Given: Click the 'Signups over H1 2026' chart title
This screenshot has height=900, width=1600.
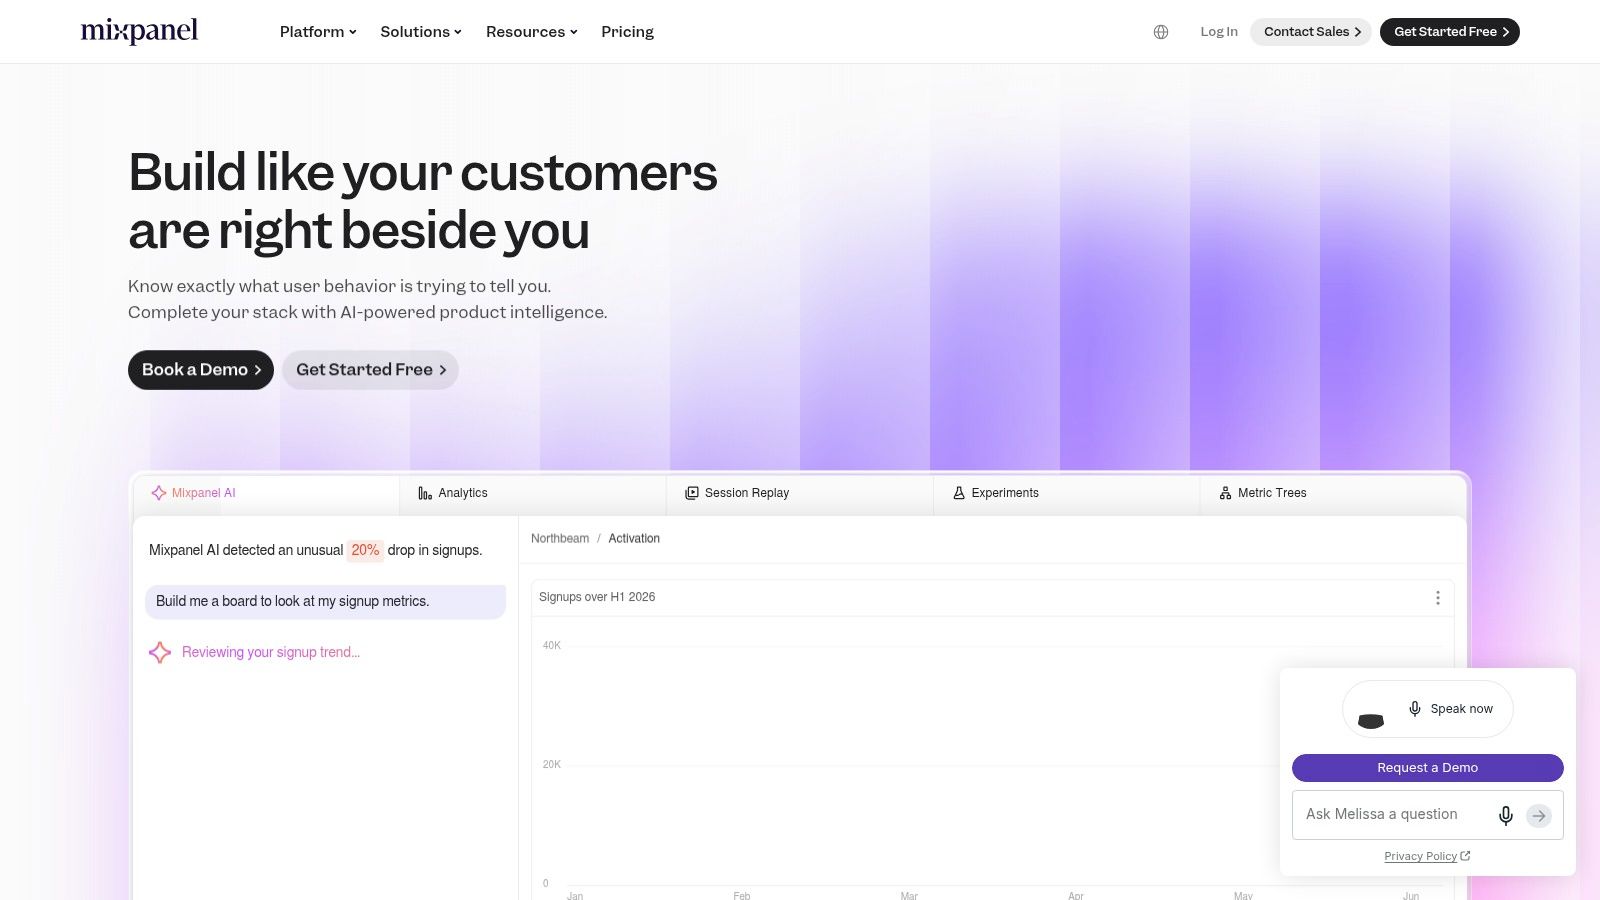Looking at the screenshot, I should pyautogui.click(x=597, y=597).
